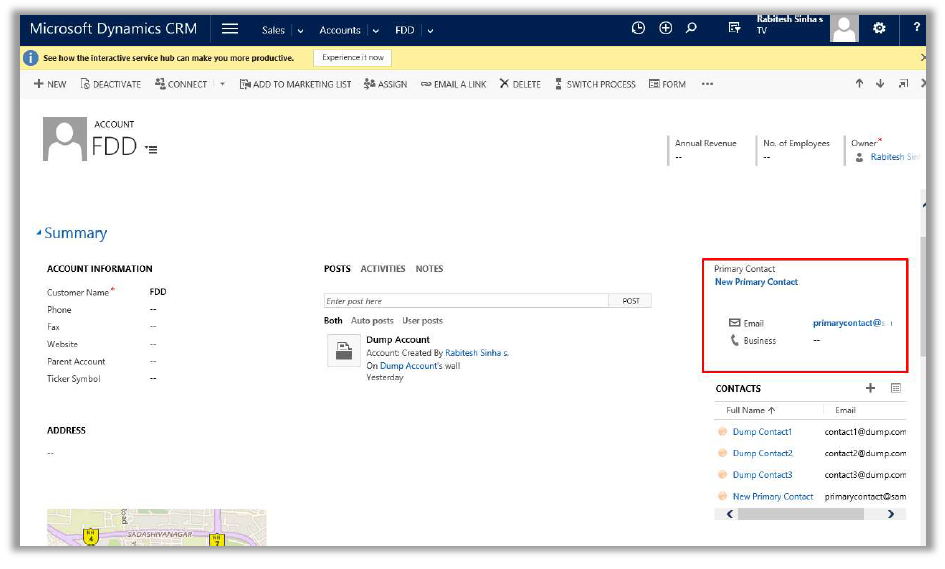Expand the Accounts dropdown chevron
The width and height of the screenshot is (945, 569).
(376, 31)
